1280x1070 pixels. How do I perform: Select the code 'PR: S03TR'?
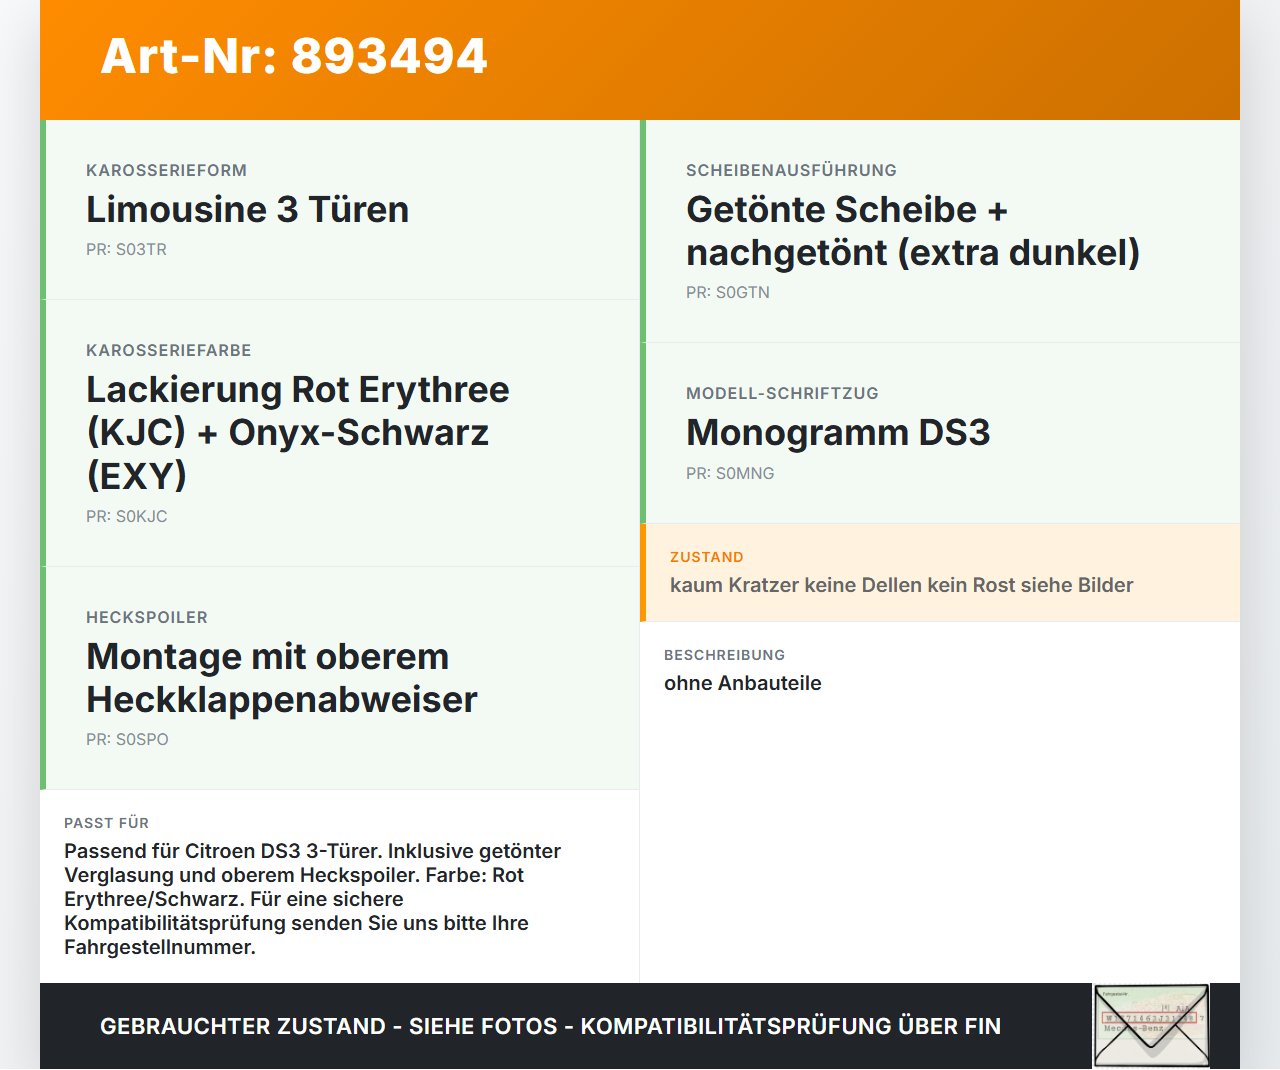(126, 249)
